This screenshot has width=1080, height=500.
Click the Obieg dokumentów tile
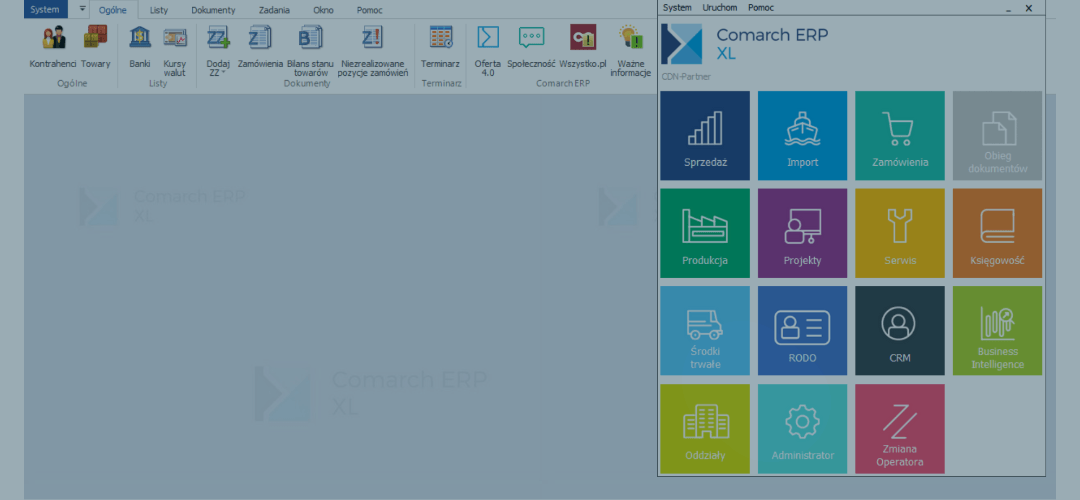click(x=997, y=136)
